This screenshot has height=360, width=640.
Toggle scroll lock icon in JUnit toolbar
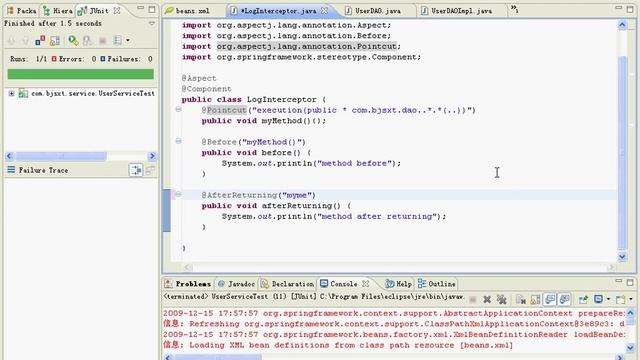tap(55, 40)
